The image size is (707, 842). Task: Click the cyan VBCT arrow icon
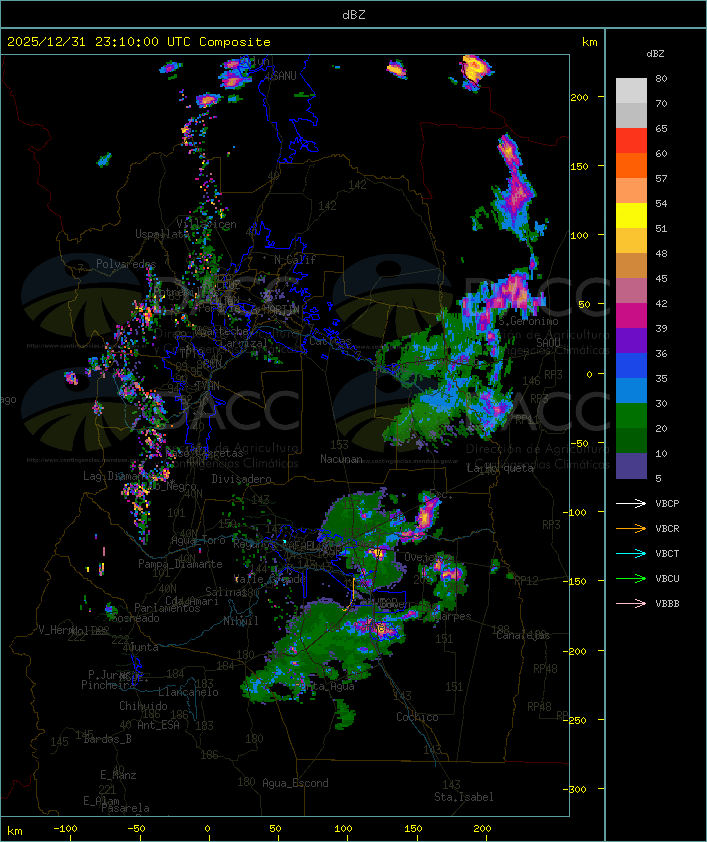click(x=631, y=554)
